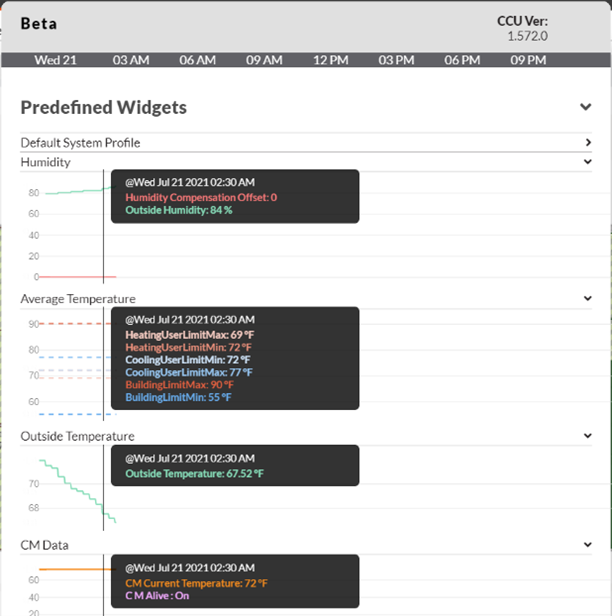612x616 pixels.
Task: Select the 03 AM timeline marker
Action: tap(131, 60)
